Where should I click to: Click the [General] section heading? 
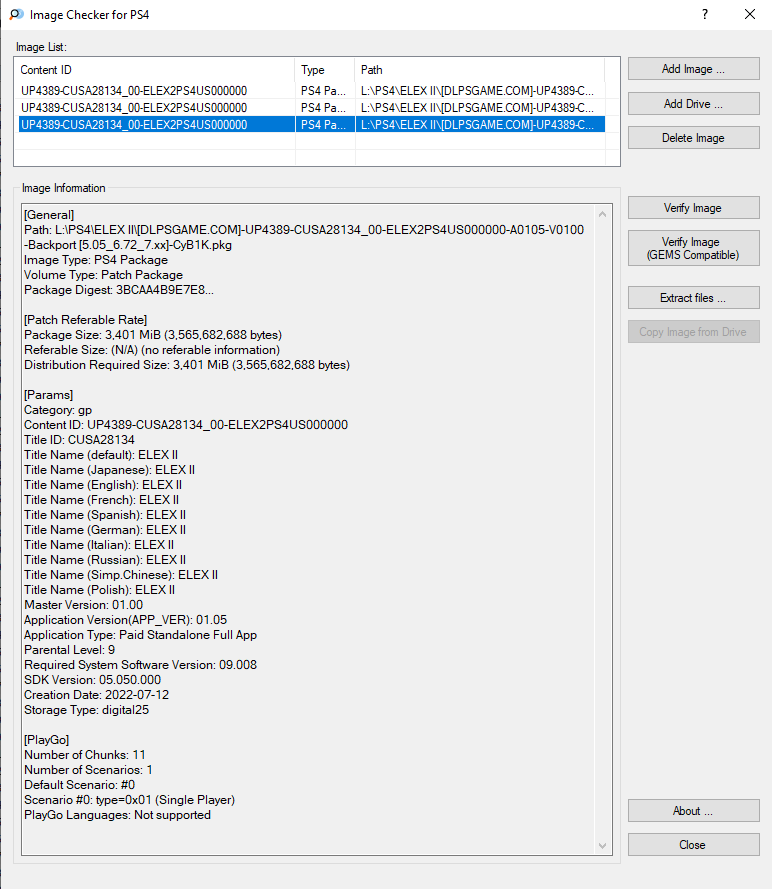coord(49,215)
